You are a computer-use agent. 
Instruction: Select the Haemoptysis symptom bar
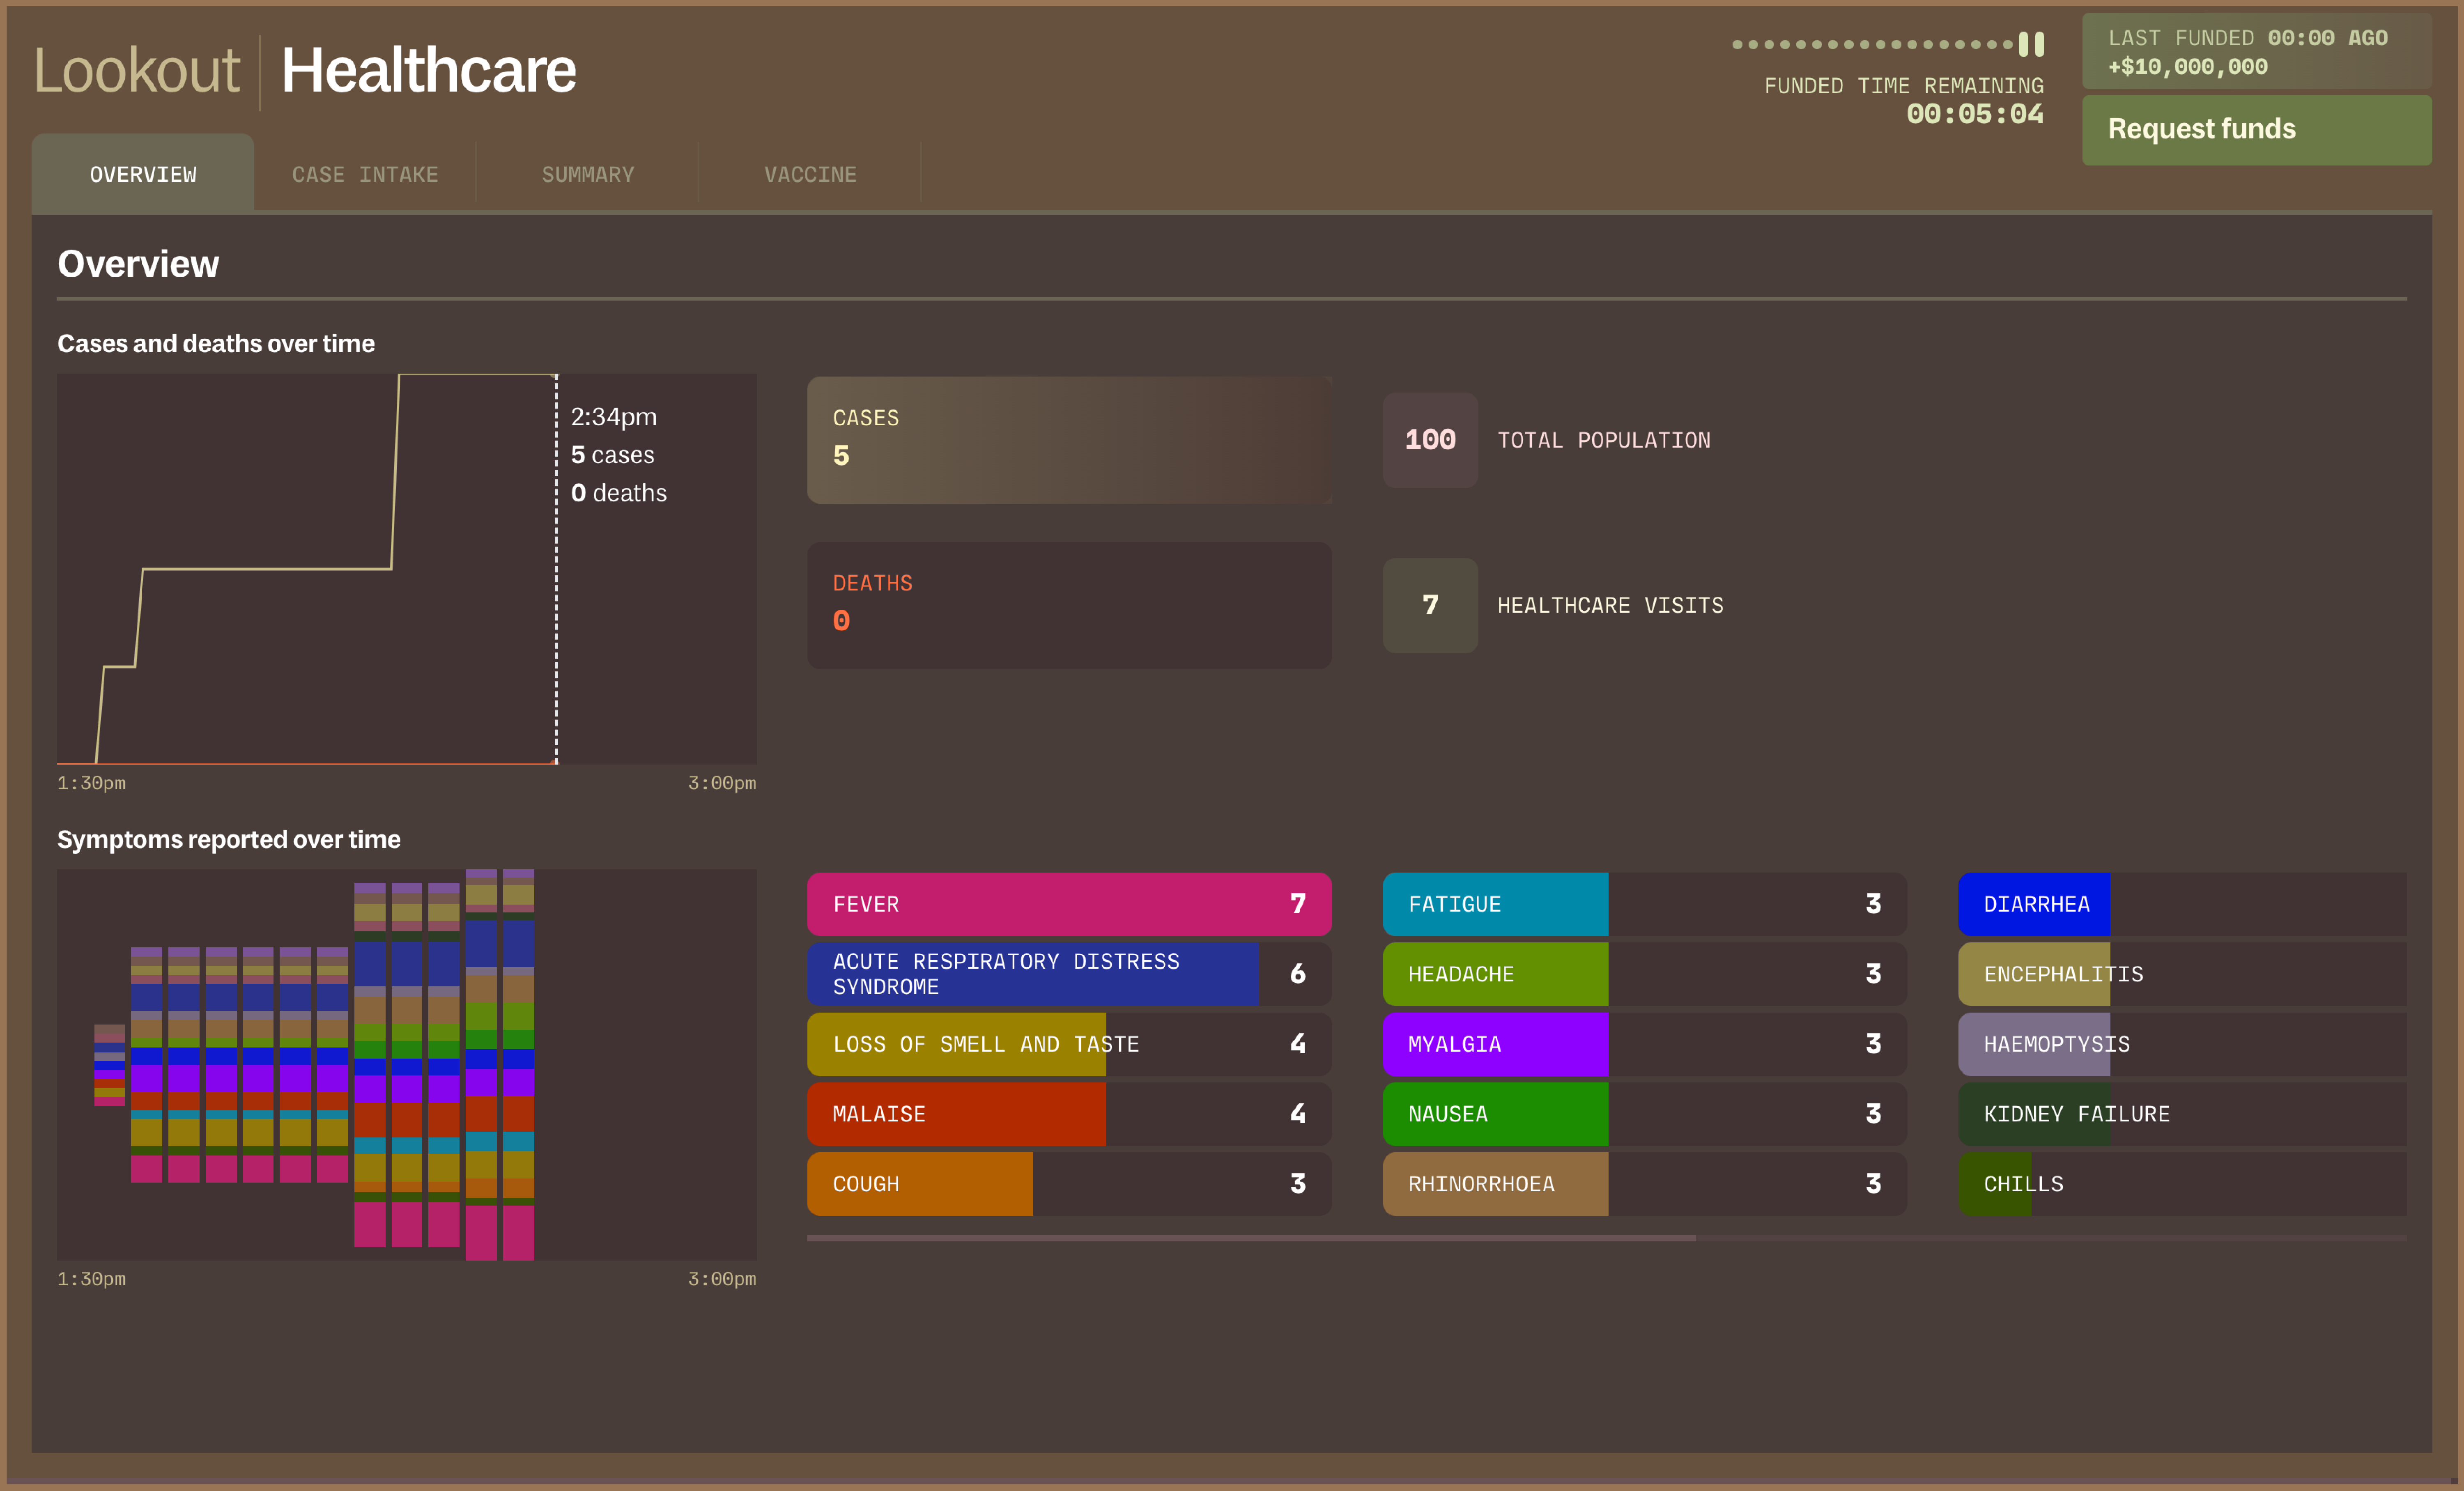(2182, 1044)
